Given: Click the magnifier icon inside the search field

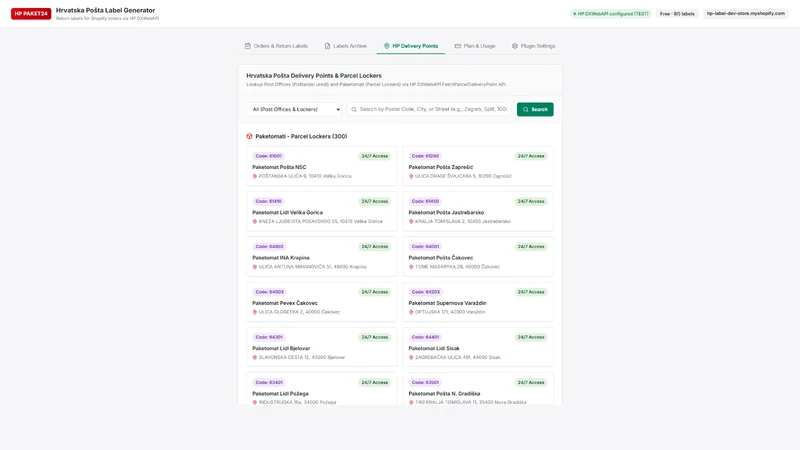Looking at the screenshot, I should pos(354,109).
